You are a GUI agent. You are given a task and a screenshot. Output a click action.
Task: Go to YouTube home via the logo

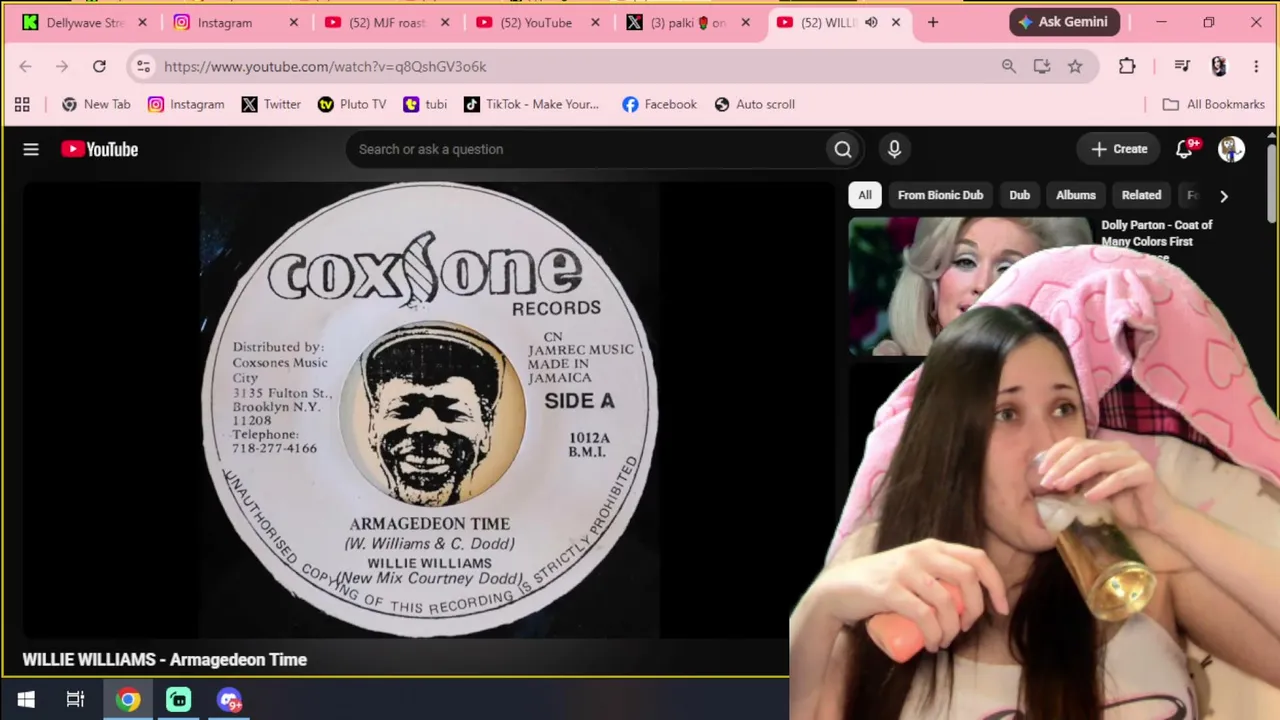point(99,149)
